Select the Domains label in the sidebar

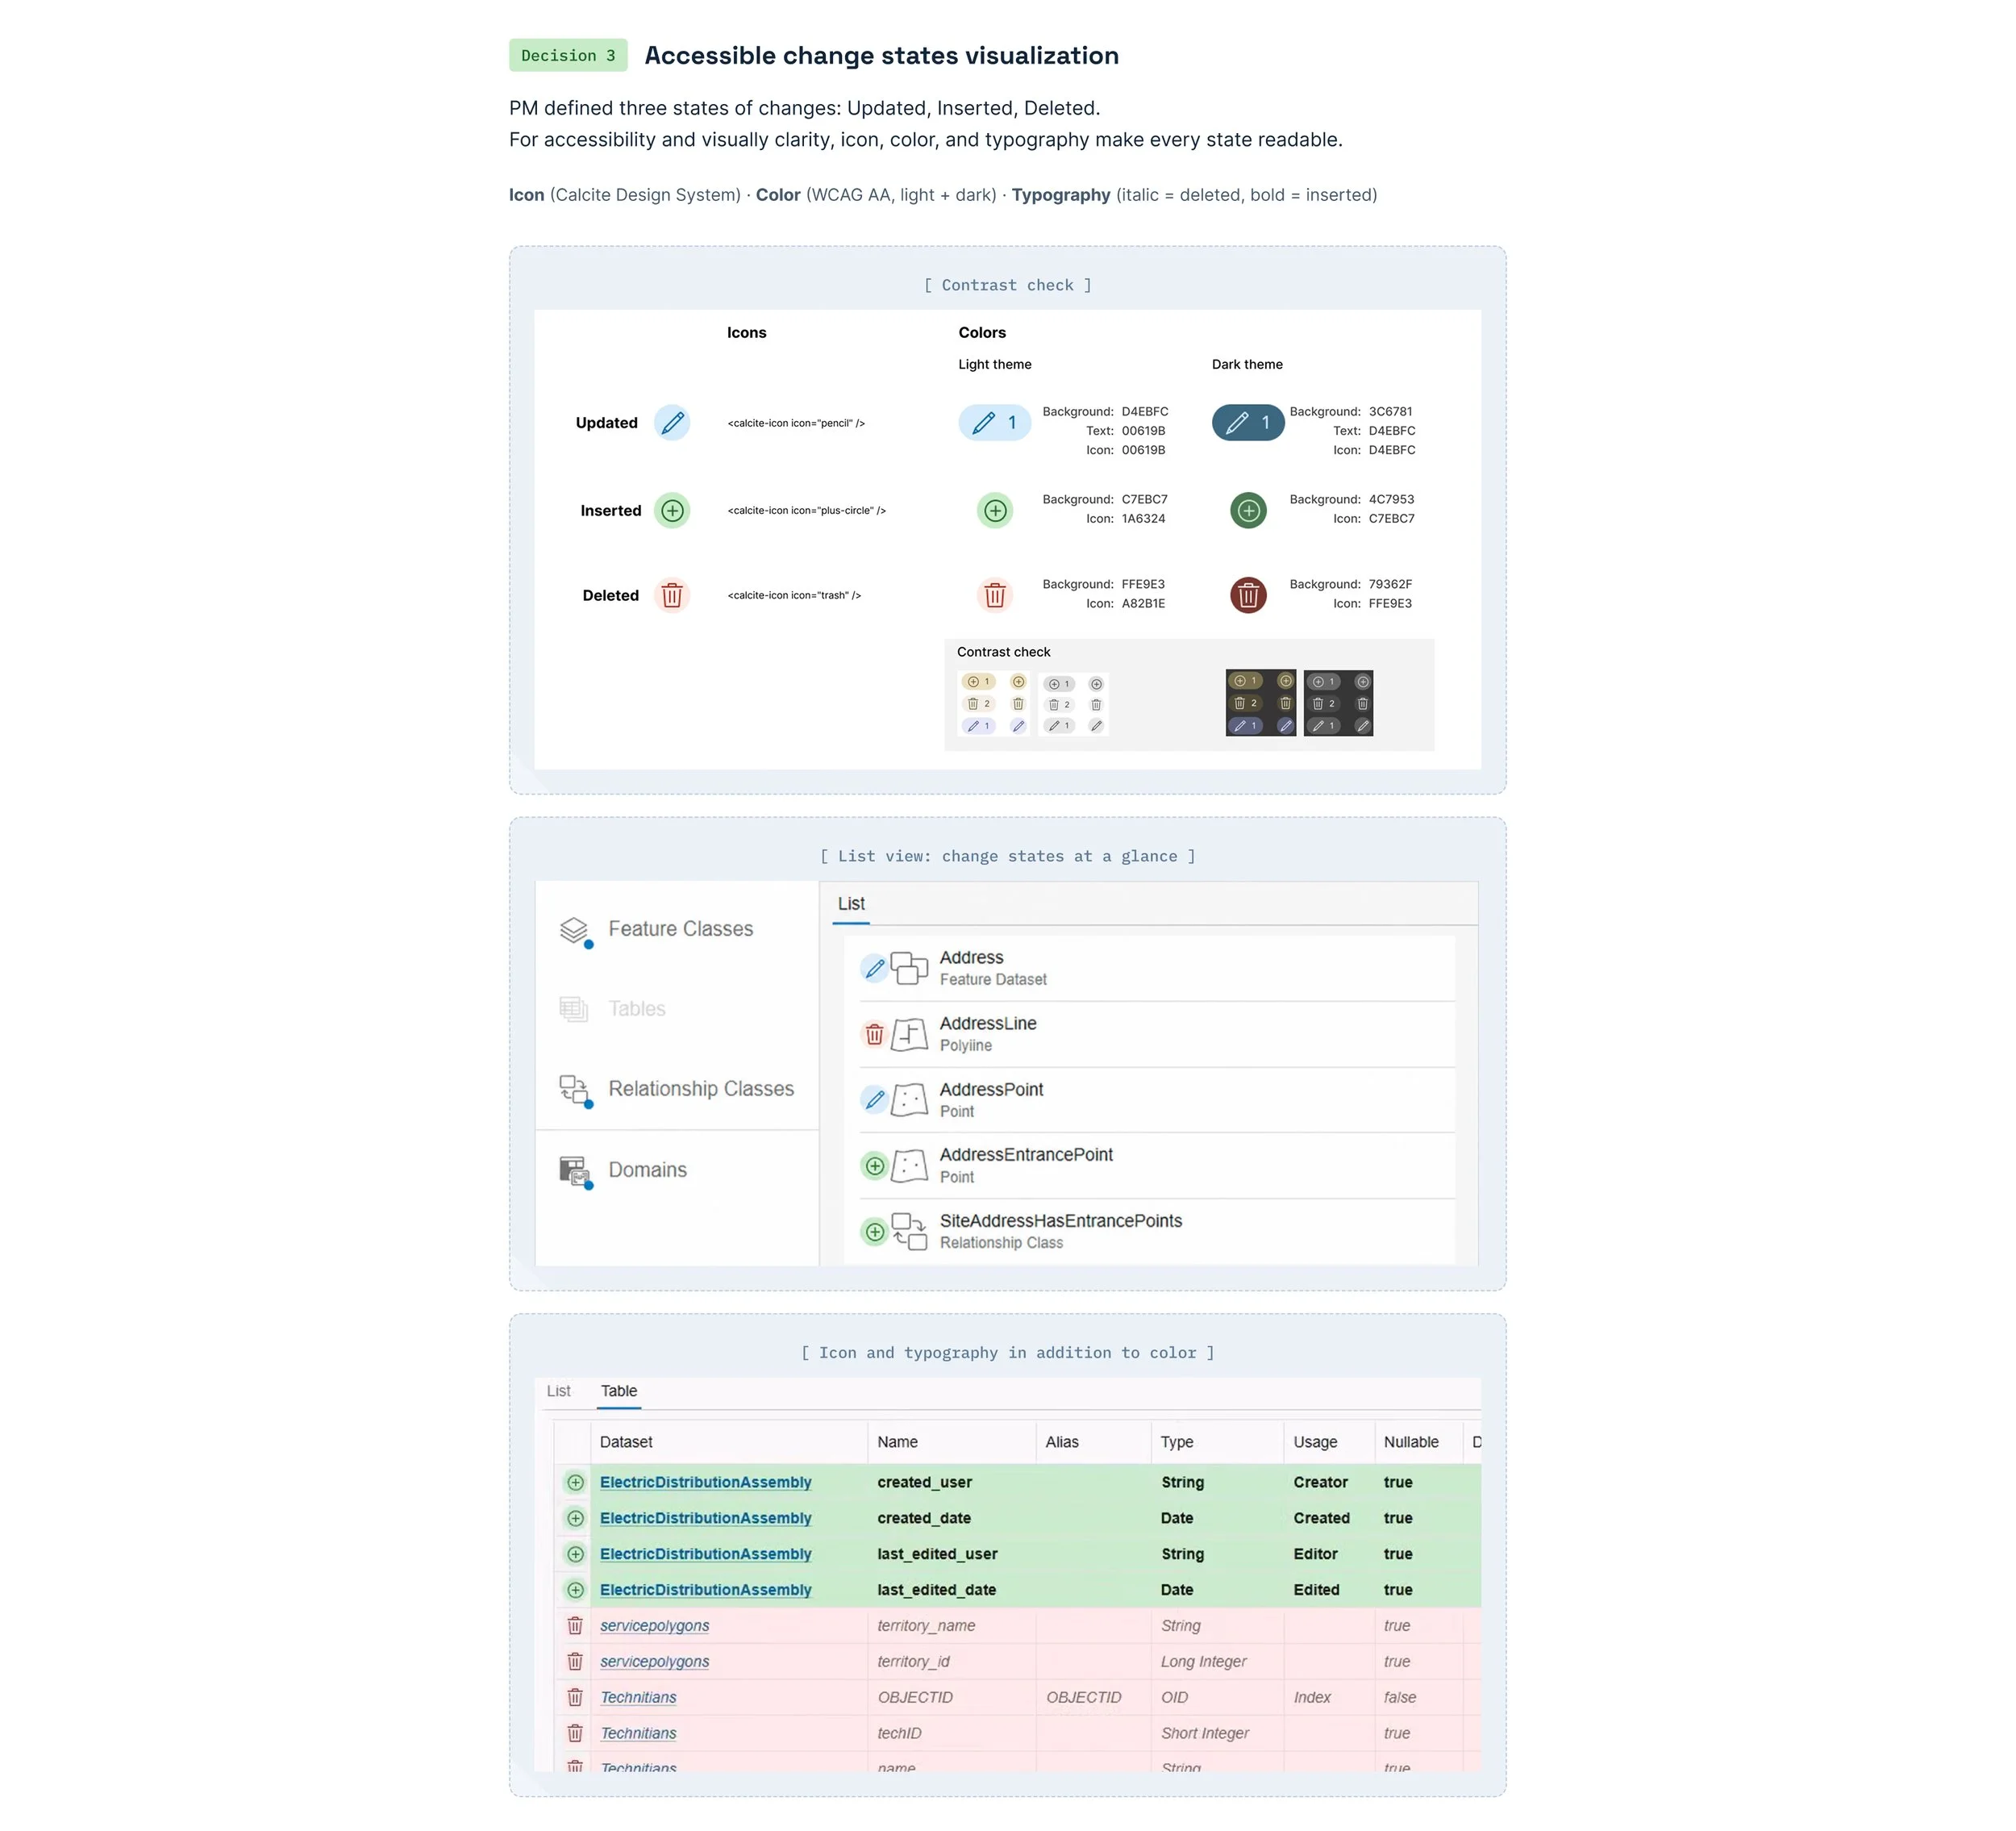pos(648,1170)
